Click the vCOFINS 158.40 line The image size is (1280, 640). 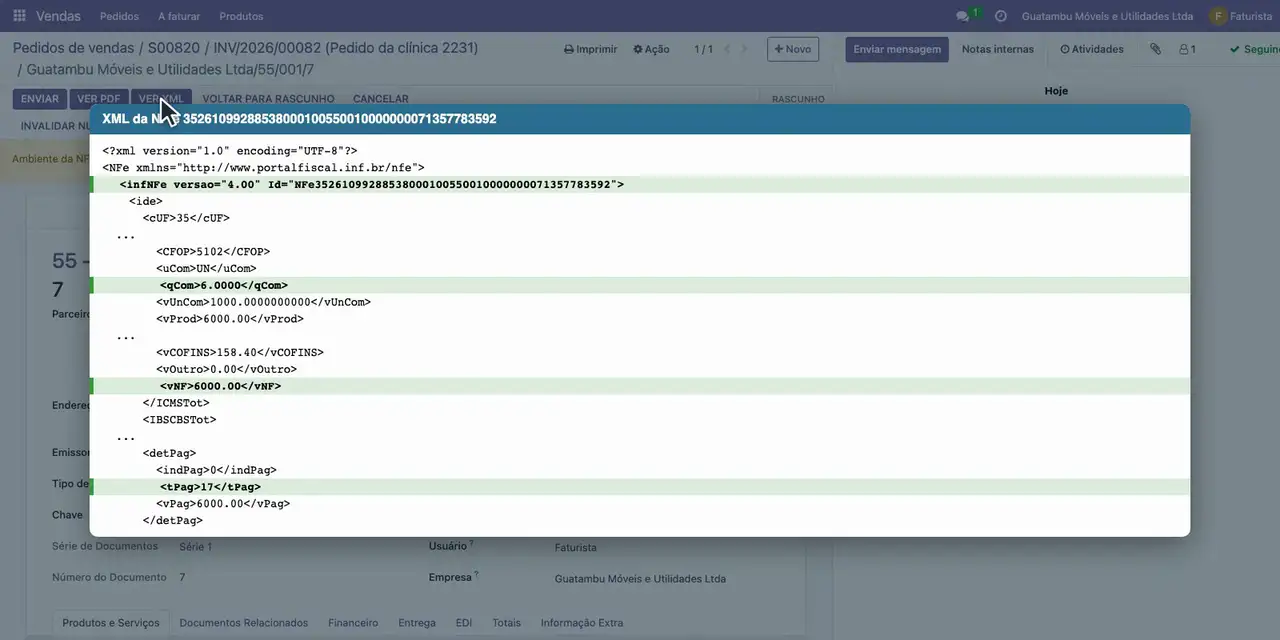240,352
